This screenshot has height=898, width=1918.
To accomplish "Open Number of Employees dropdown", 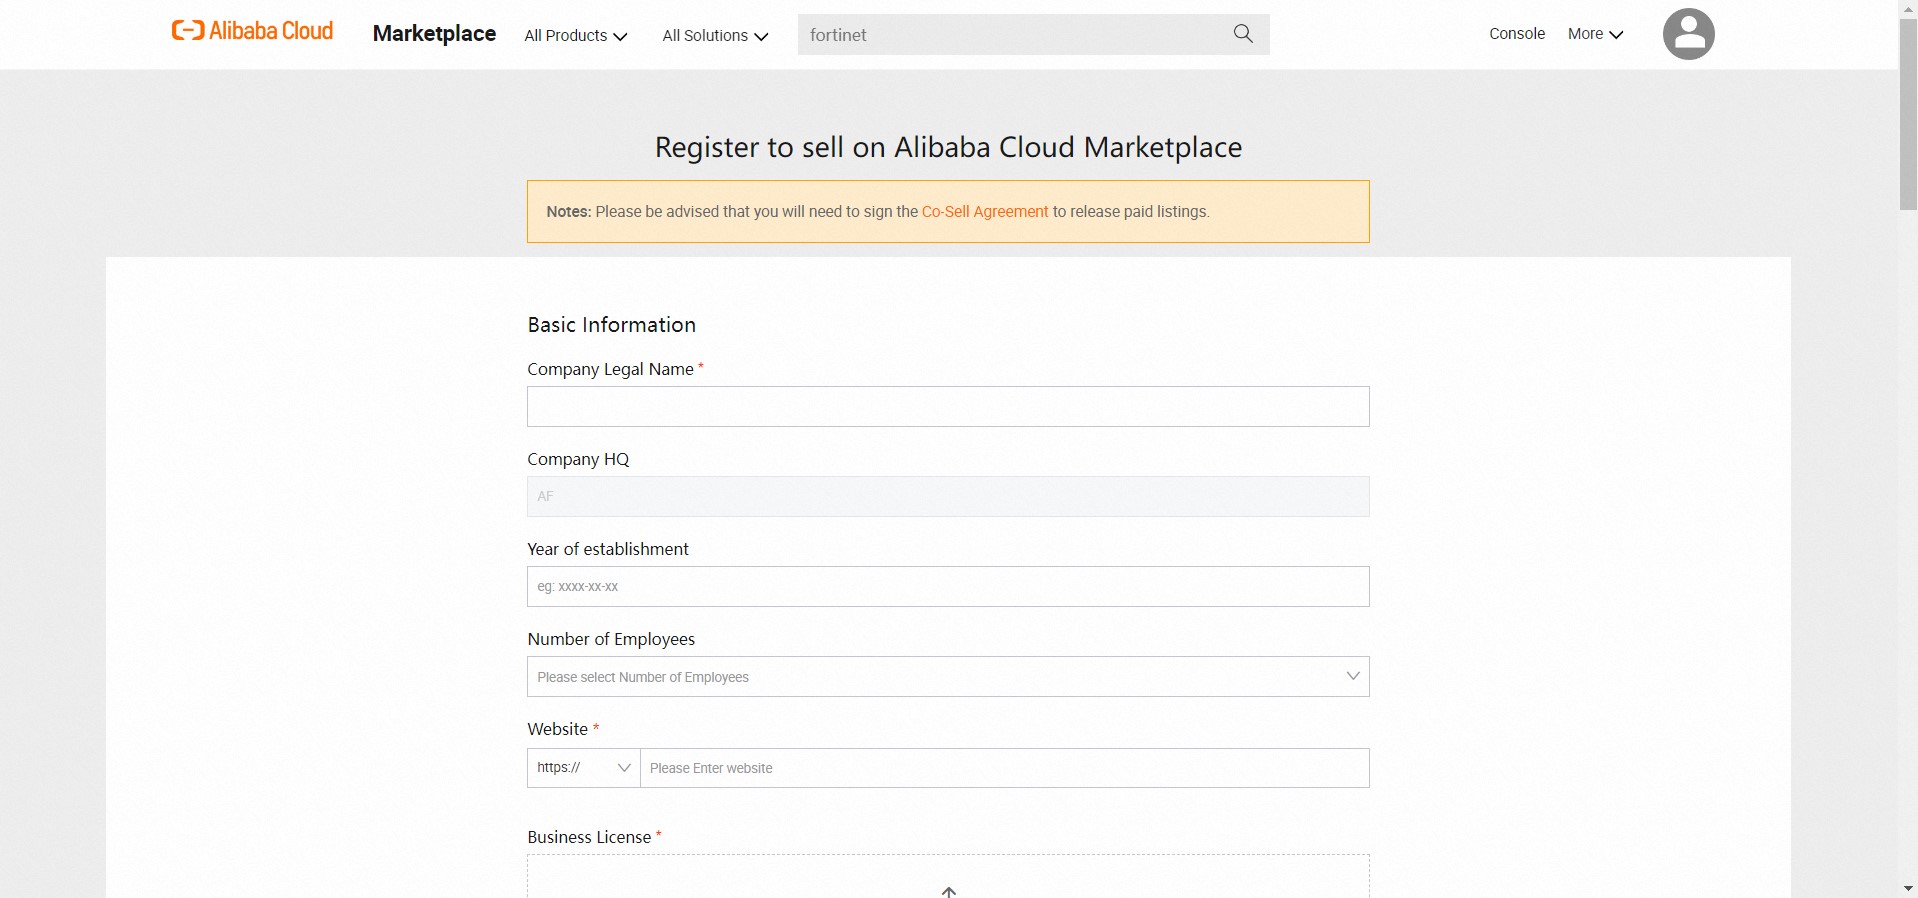I will click(x=947, y=677).
